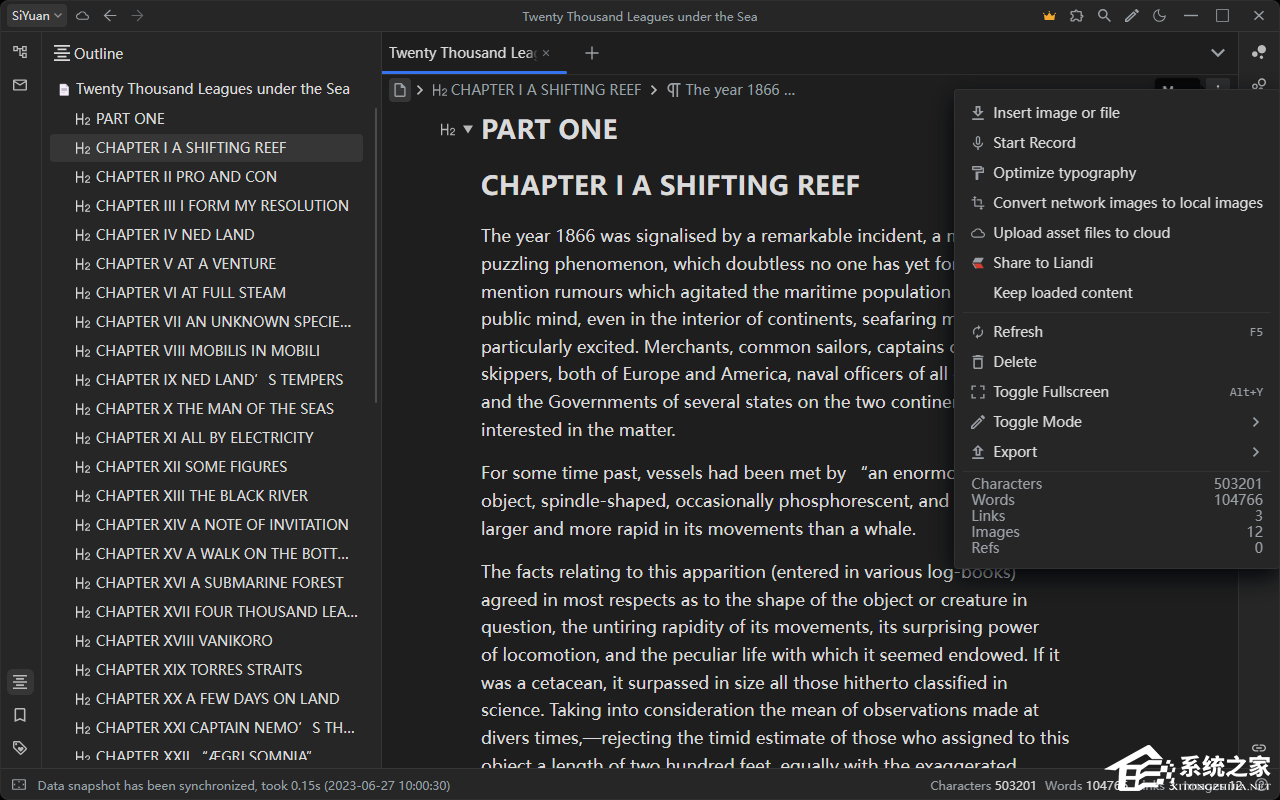Click Characters 503201 in status bar
1280x800 pixels.
click(983, 786)
